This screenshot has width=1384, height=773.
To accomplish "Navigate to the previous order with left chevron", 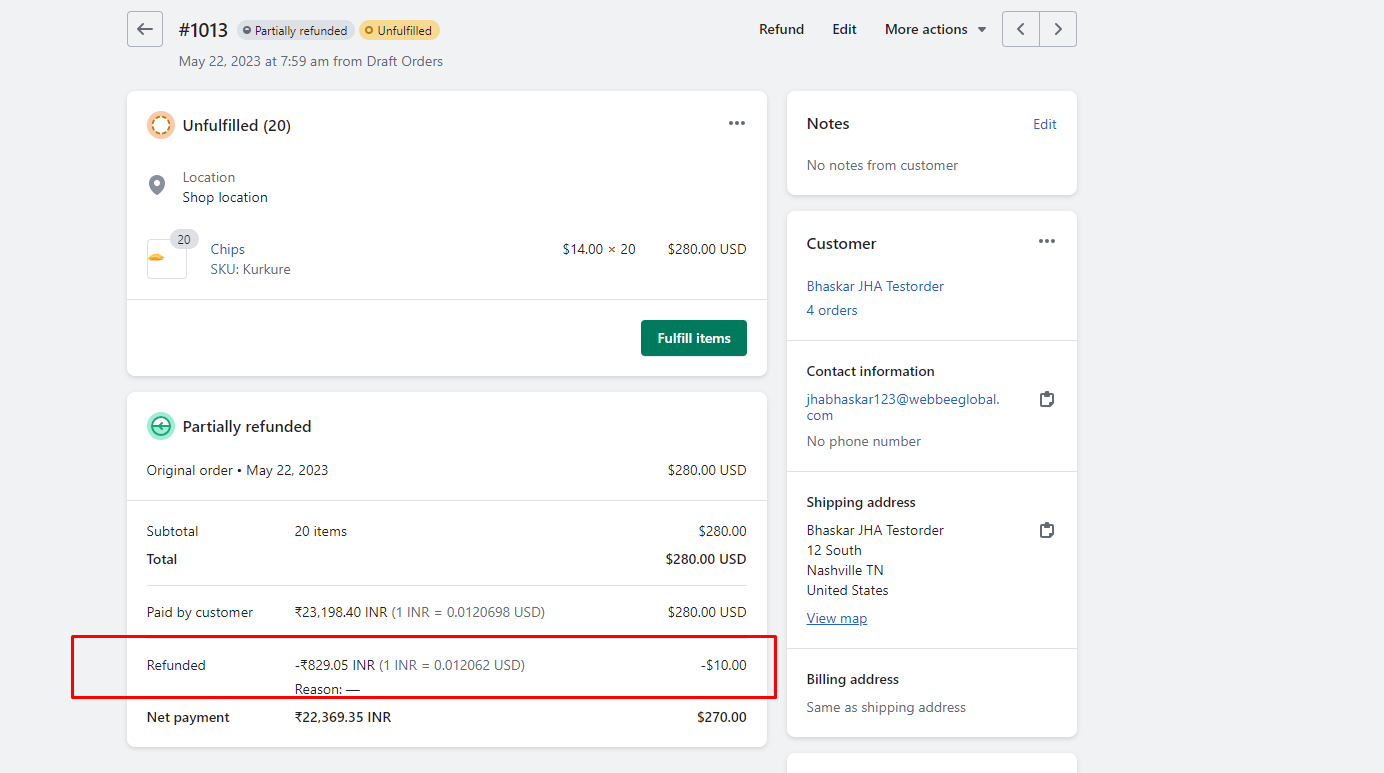I will pyautogui.click(x=1020, y=29).
